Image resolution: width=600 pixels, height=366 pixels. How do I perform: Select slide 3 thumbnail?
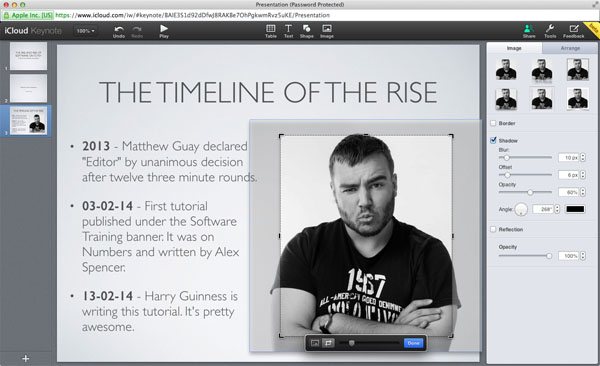coord(29,121)
